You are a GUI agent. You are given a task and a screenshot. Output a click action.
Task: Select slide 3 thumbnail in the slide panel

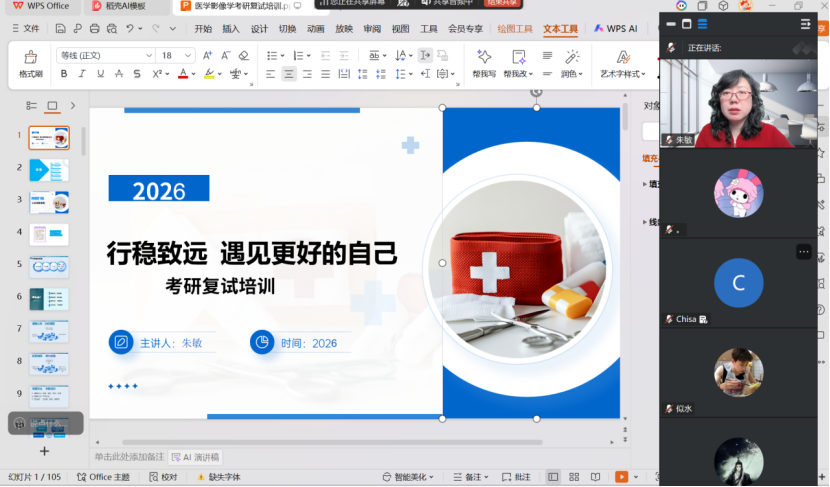pyautogui.click(x=48, y=201)
